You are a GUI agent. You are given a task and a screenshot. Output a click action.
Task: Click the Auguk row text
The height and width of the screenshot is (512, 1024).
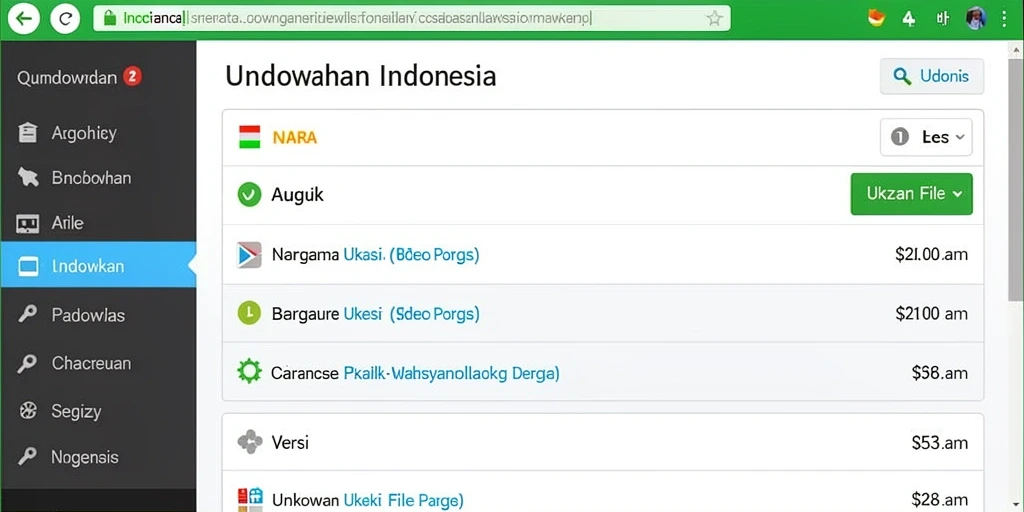(x=297, y=195)
